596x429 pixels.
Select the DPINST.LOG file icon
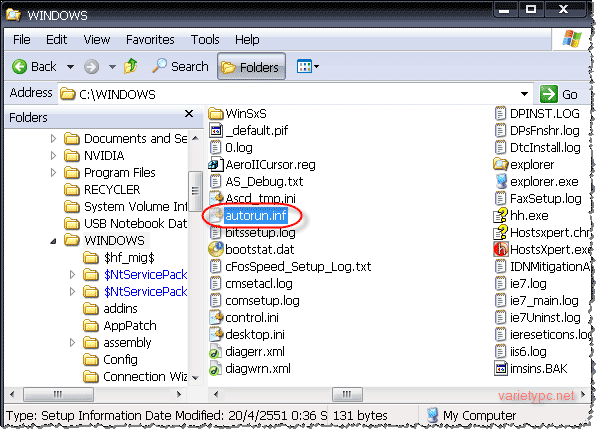point(500,113)
